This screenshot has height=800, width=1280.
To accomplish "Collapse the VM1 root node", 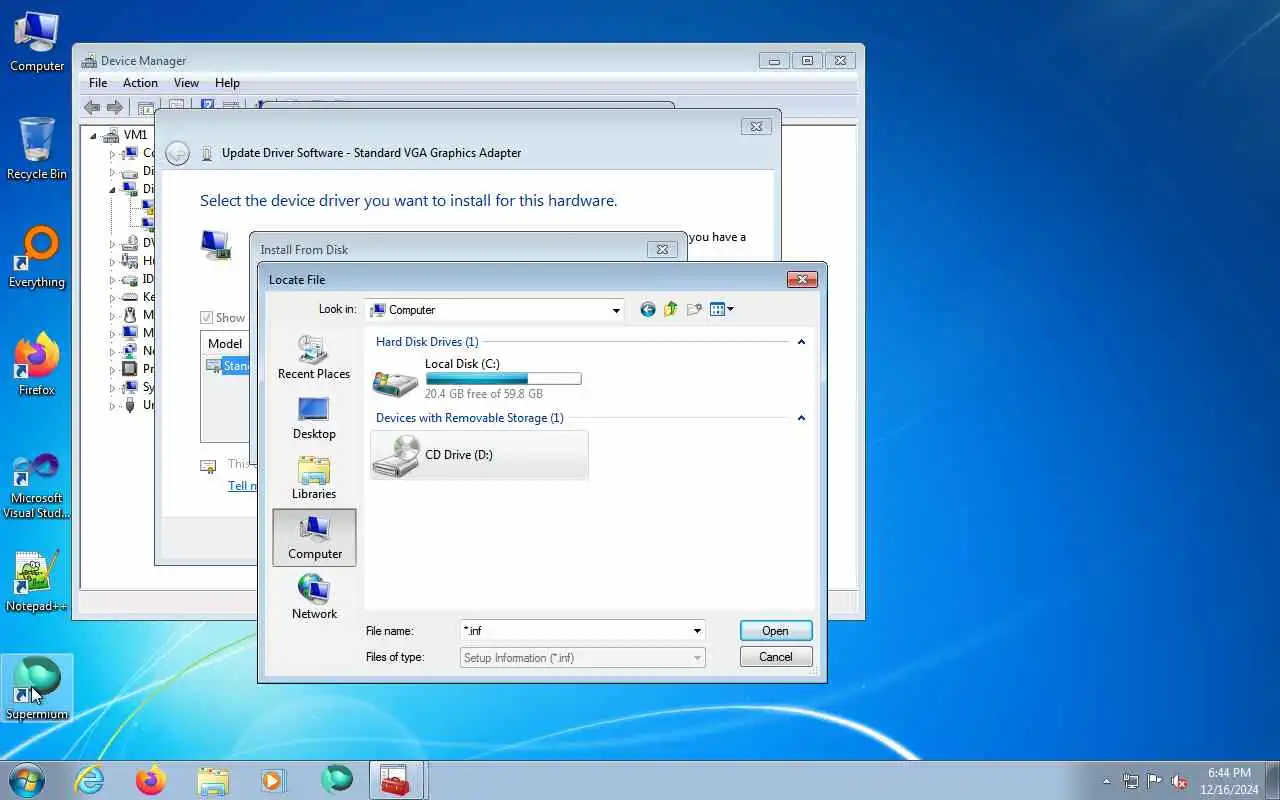I will pyautogui.click(x=94, y=136).
